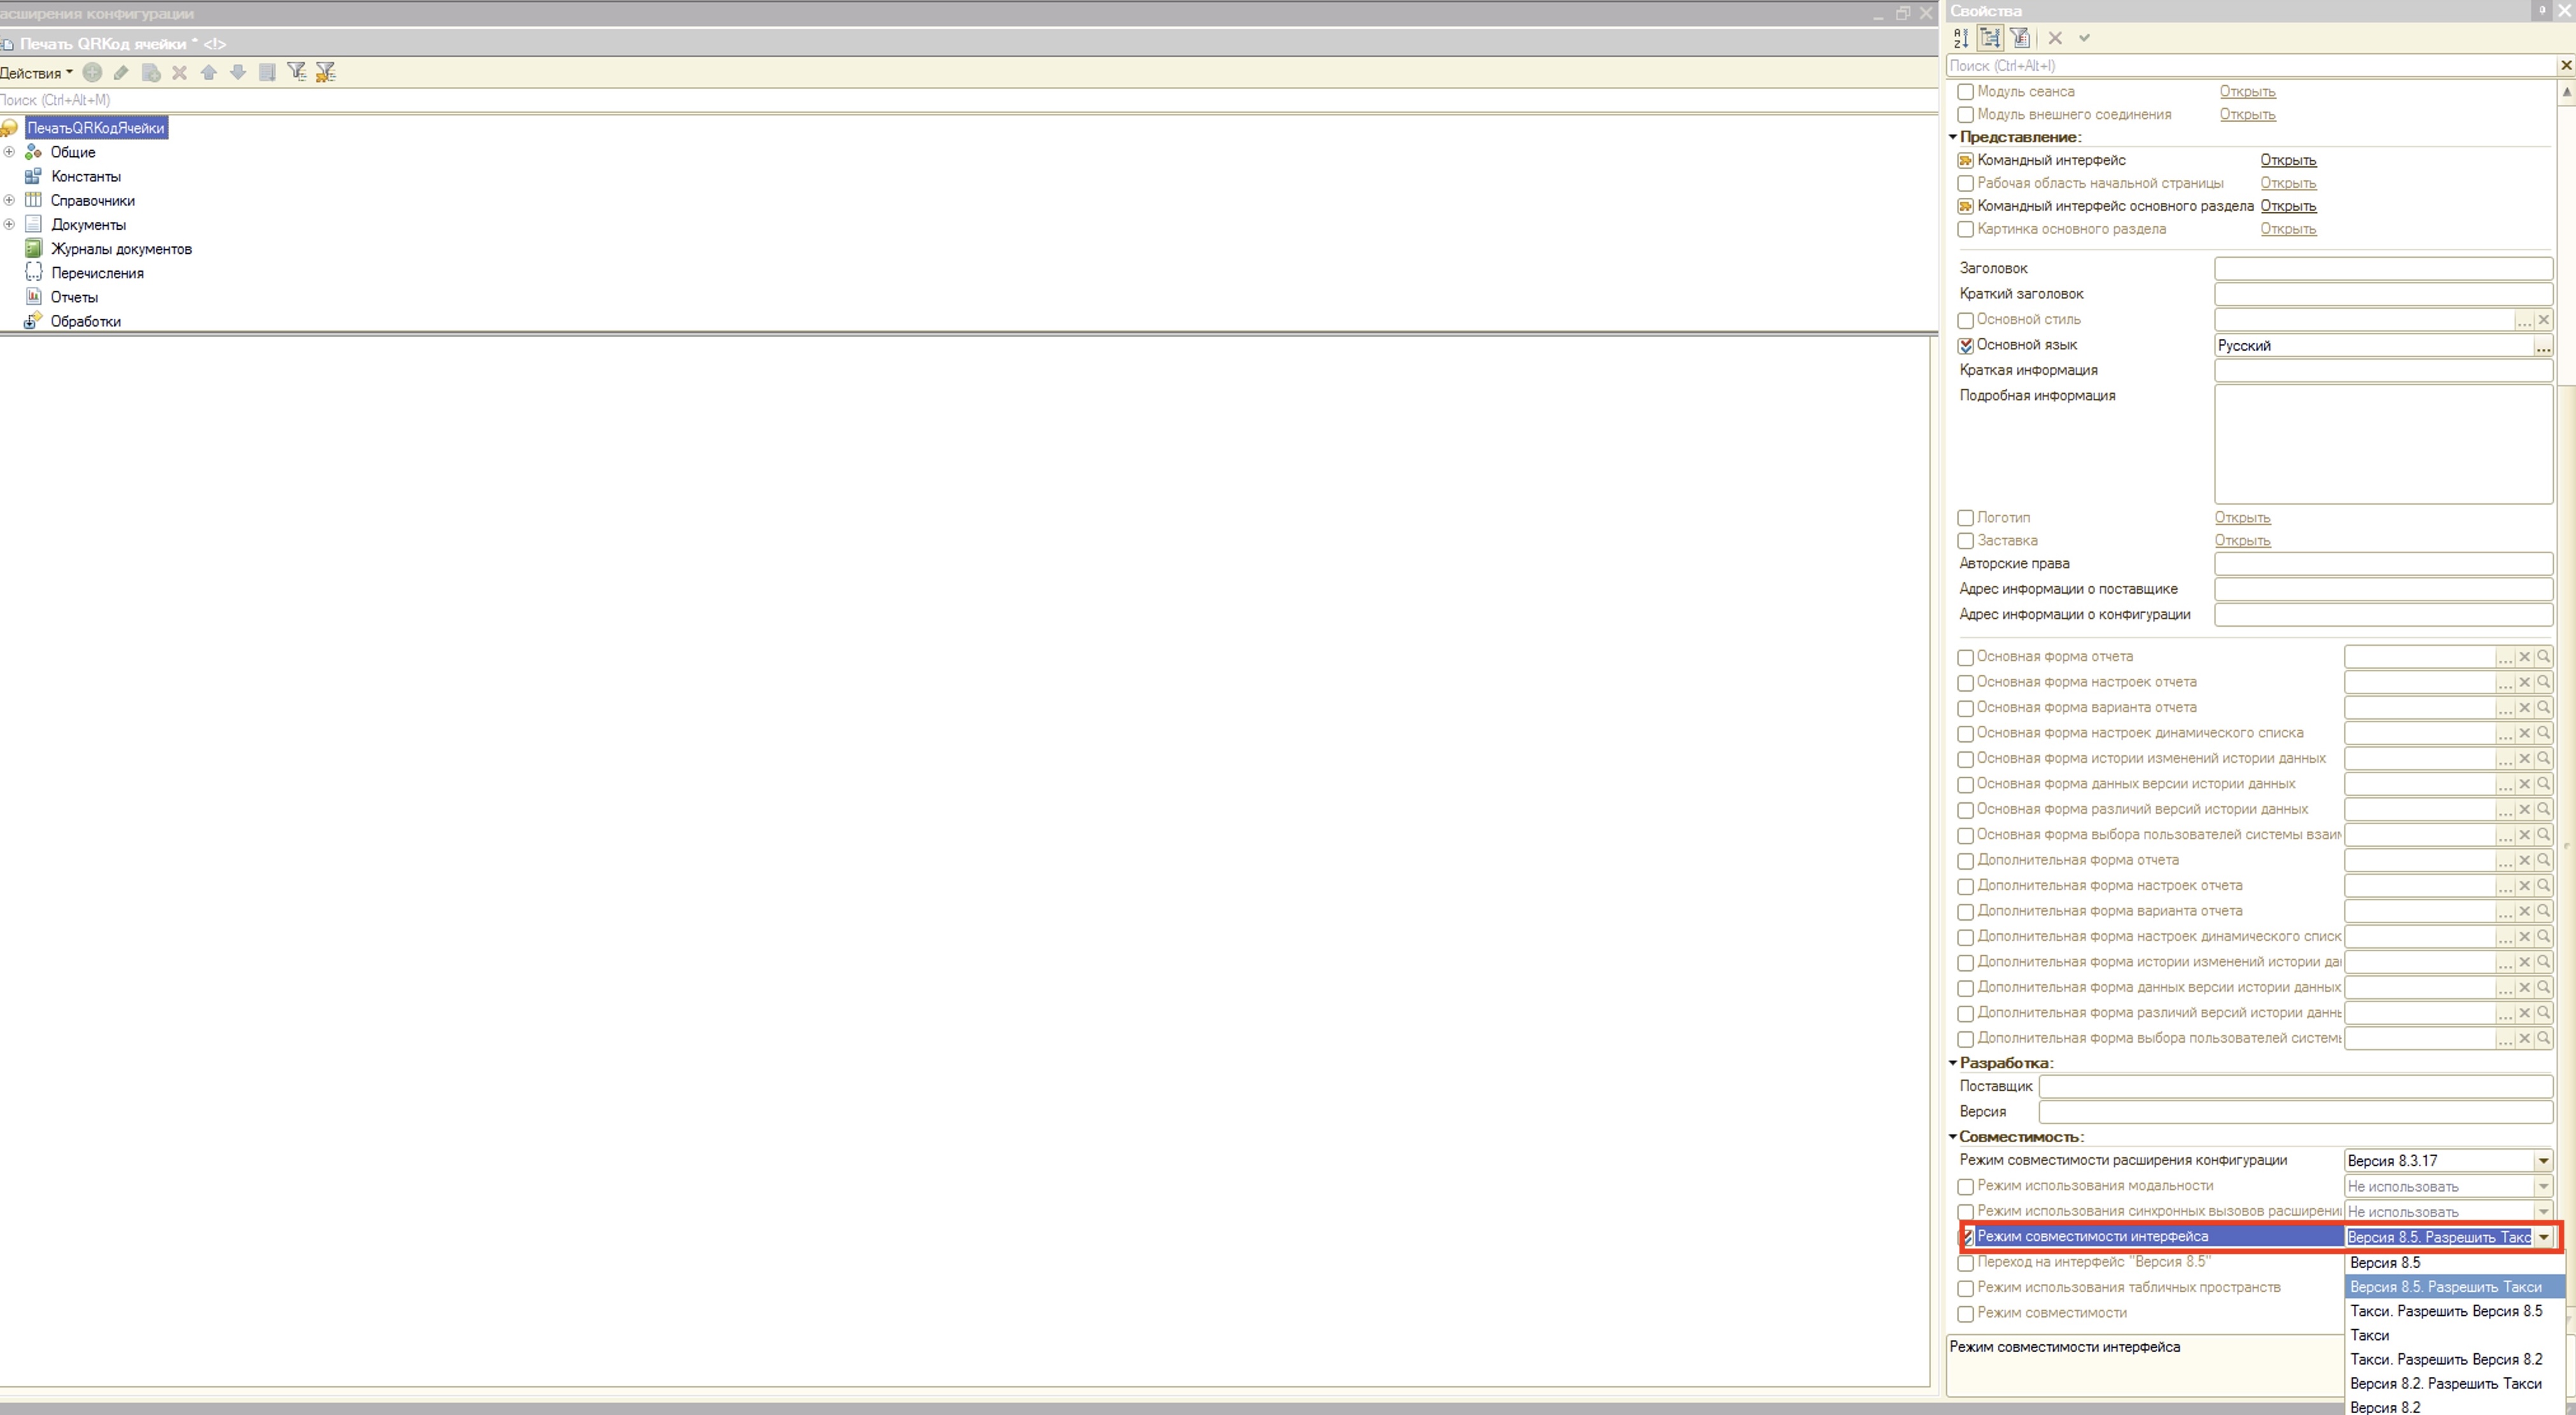The image size is (2576, 1415).
Task: Click Открыть next to Модуль сеанса
Action: [2247, 91]
